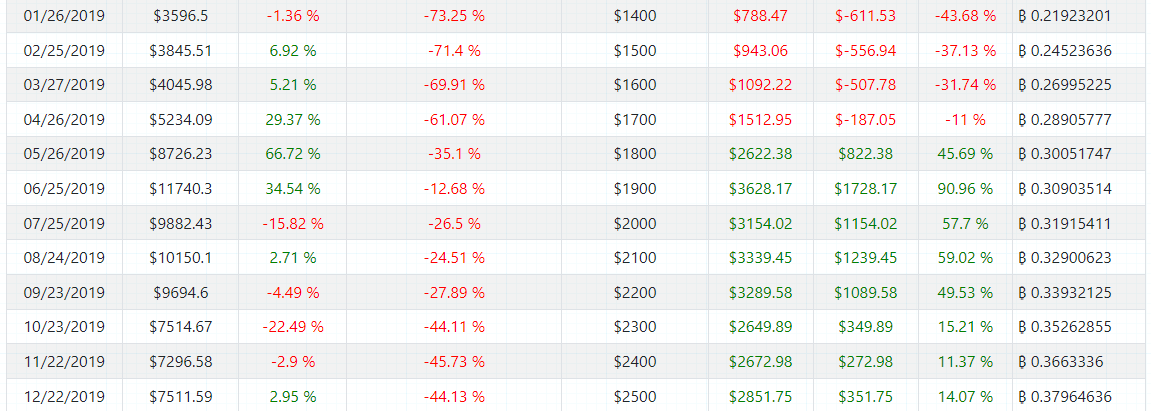The width and height of the screenshot is (1151, 411).
Task: Click the $-556.94 loss value
Action: pos(865,51)
